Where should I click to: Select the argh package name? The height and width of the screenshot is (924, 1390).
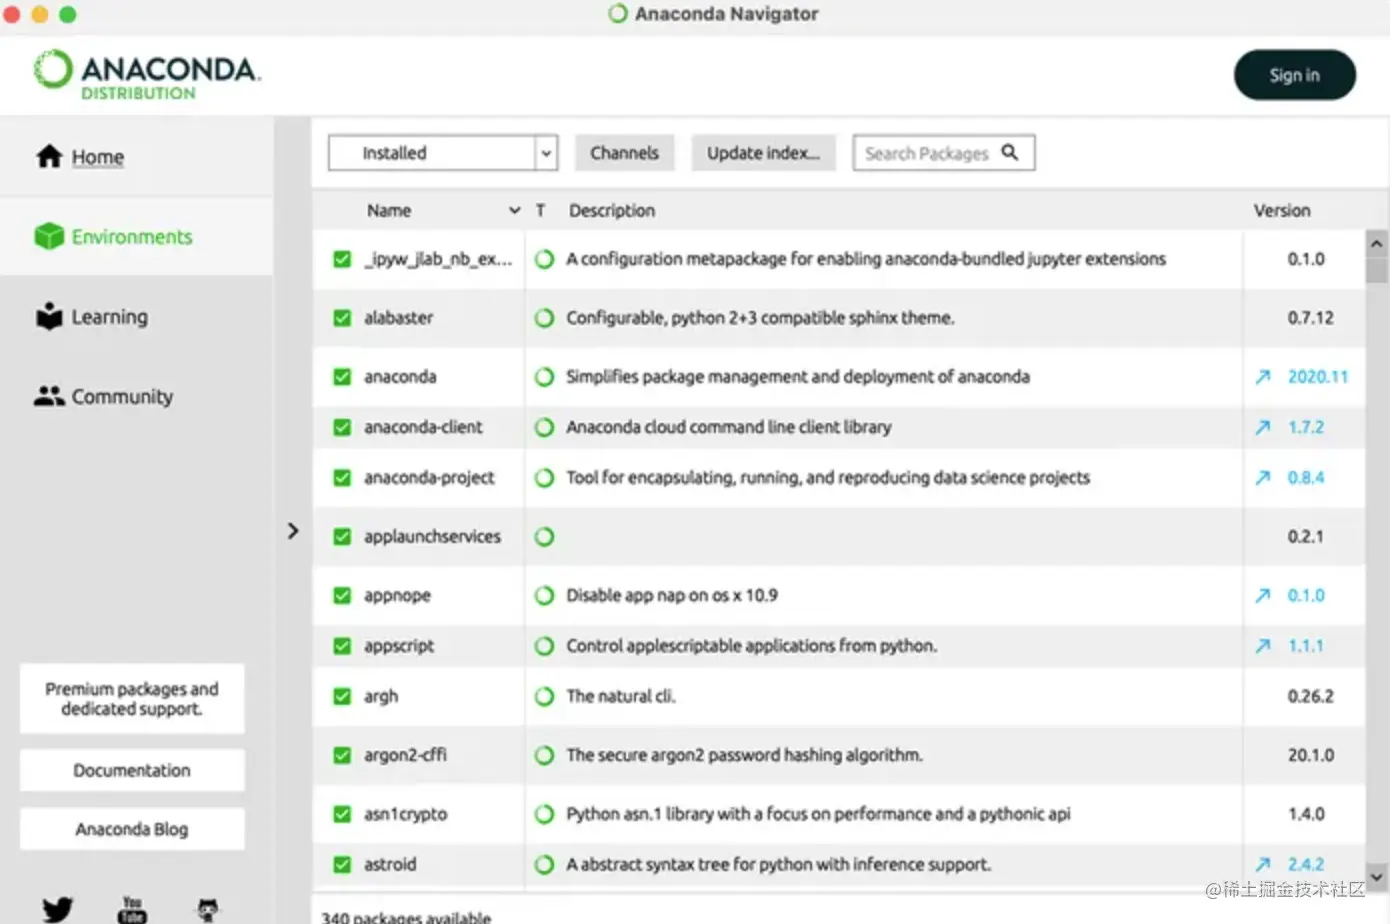381,696
